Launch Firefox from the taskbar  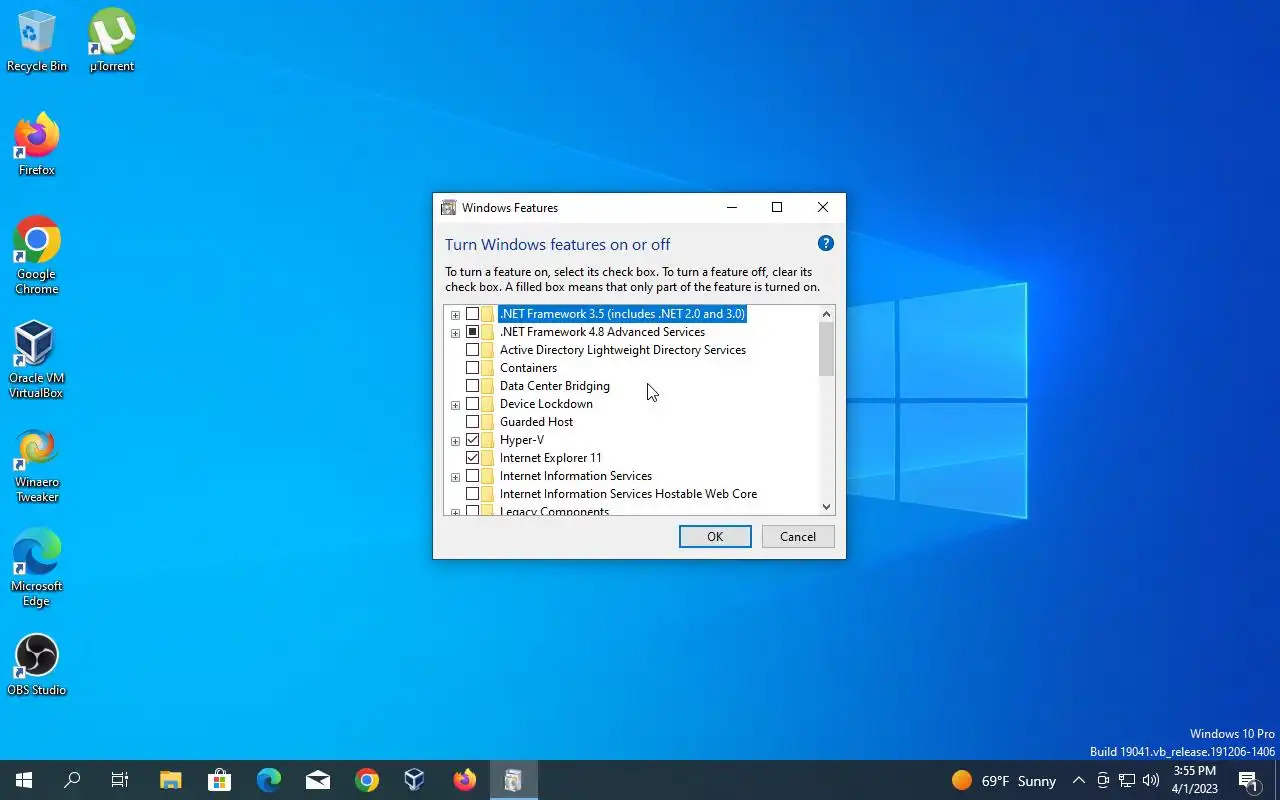[464, 780]
